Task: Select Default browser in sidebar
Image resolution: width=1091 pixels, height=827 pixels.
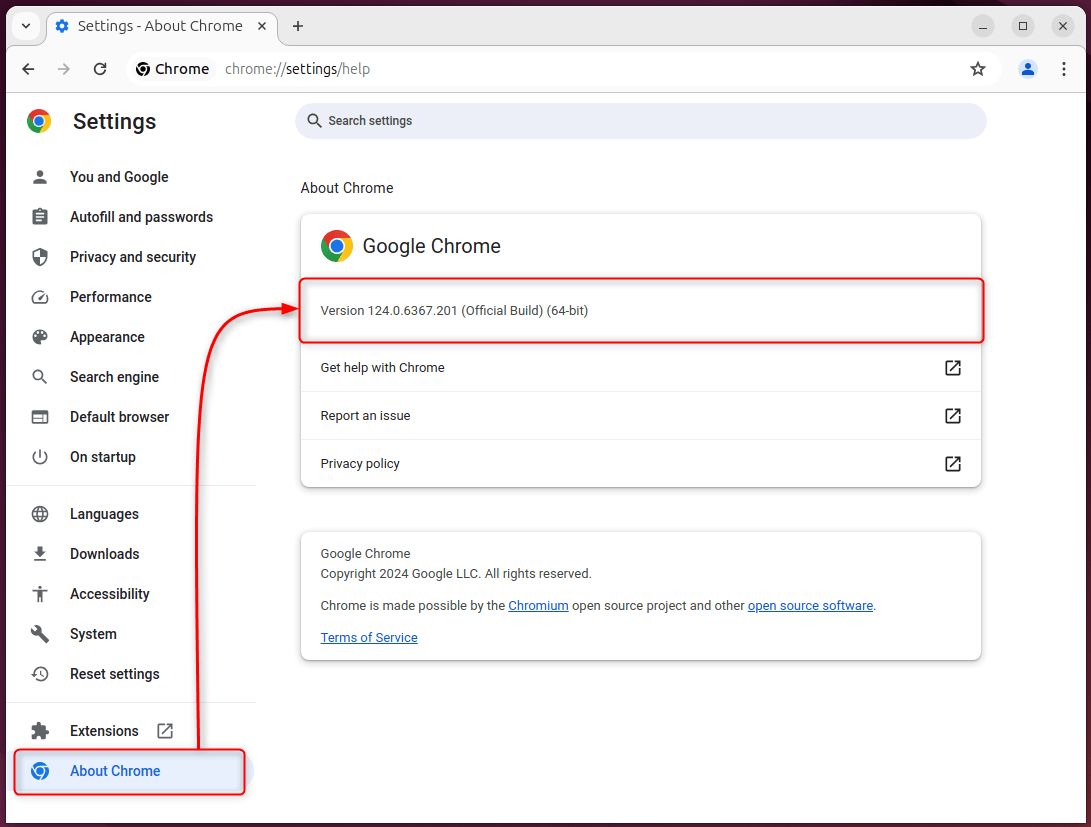Action: pos(119,417)
